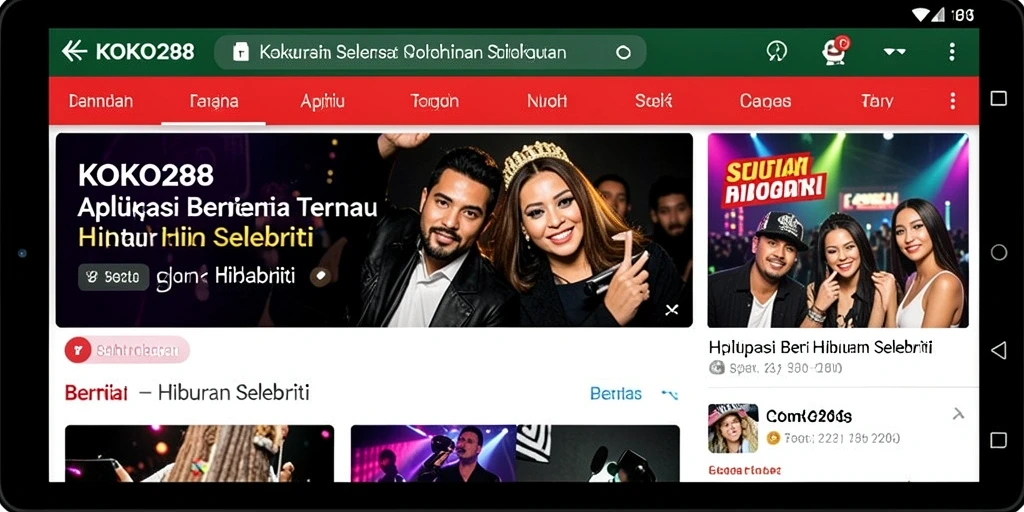The height and width of the screenshot is (512, 1024).
Task: Click the globe icon under side article title
Action: coord(716,368)
